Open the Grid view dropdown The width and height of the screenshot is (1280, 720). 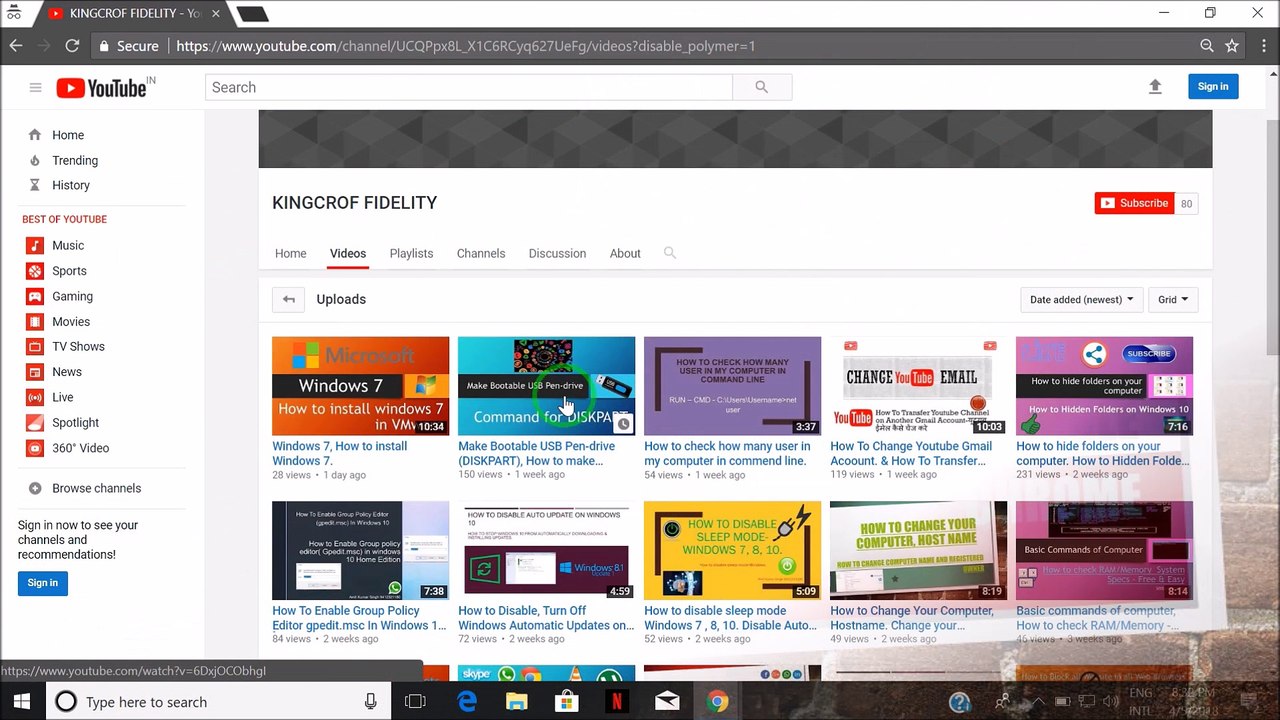point(1173,299)
